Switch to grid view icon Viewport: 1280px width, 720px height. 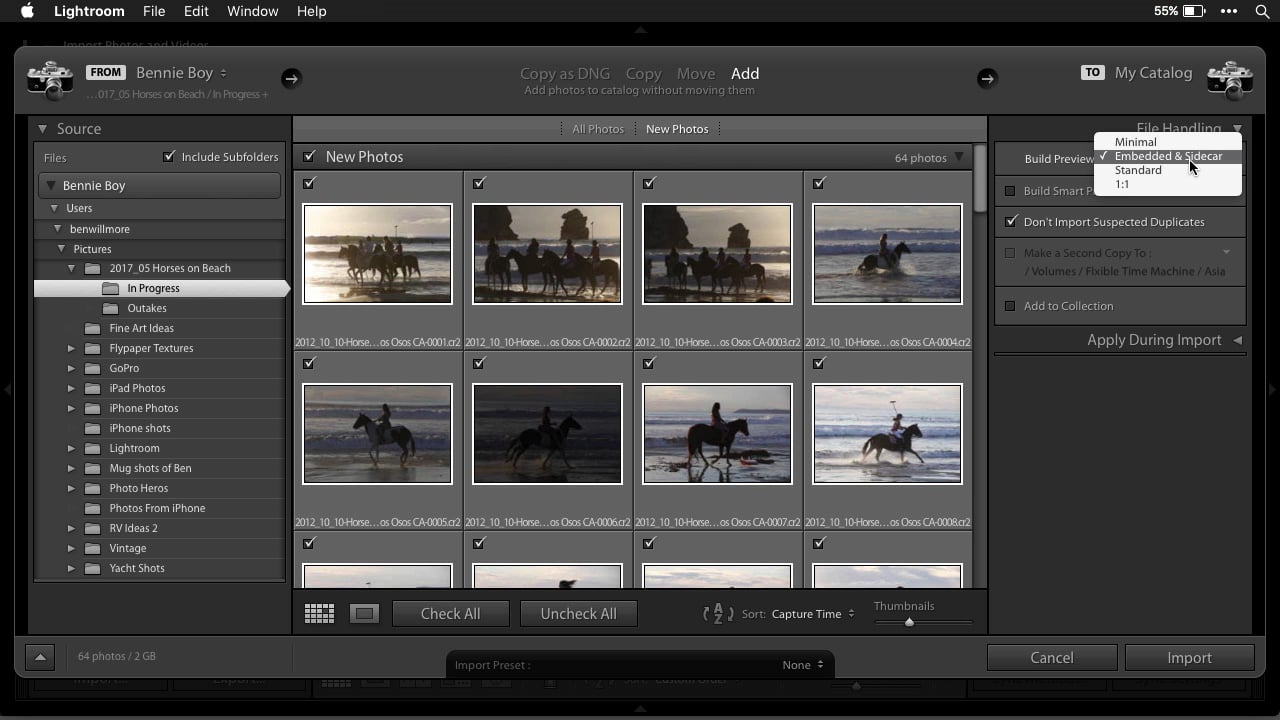pyautogui.click(x=319, y=614)
